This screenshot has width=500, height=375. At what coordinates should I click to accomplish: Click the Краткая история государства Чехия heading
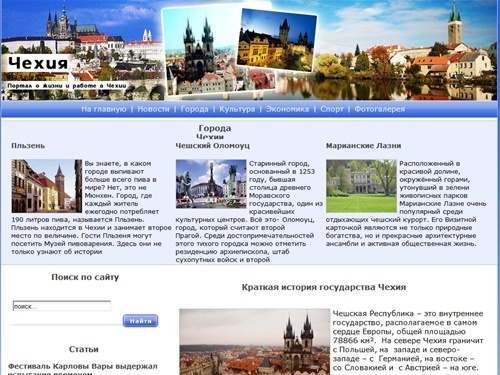324,287
